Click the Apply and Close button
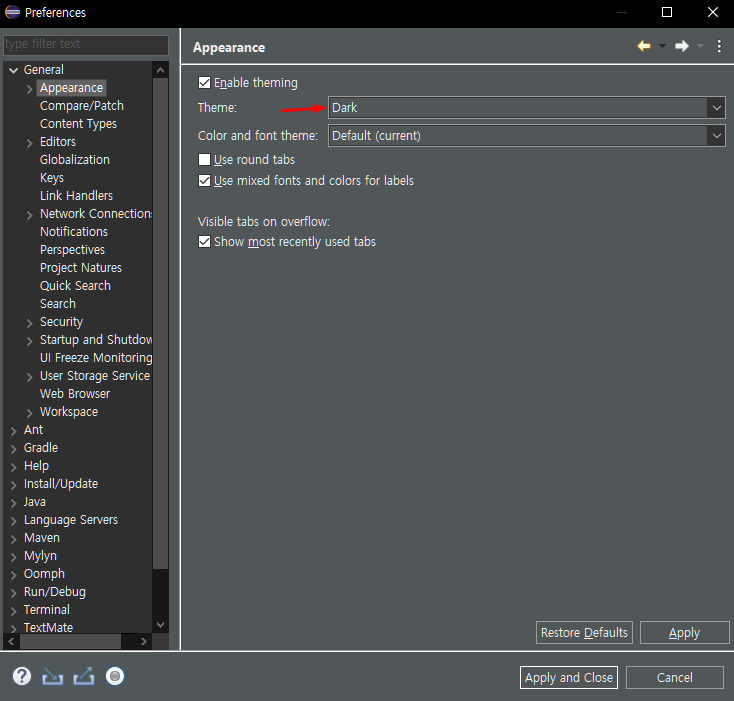The height and width of the screenshot is (701, 734). point(569,678)
